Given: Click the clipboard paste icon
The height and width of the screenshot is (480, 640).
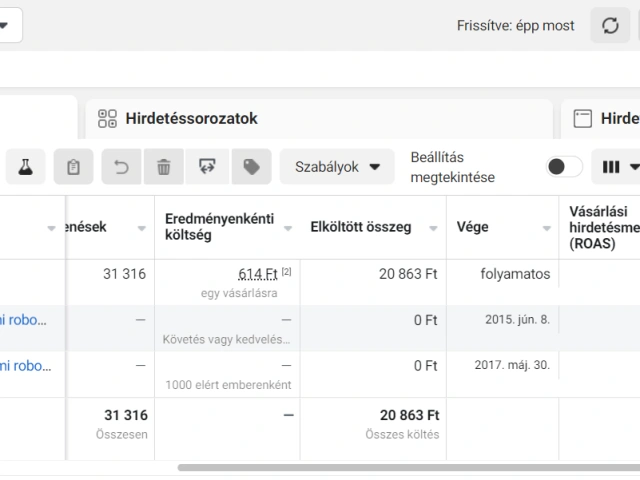Looking at the screenshot, I should [x=73, y=167].
